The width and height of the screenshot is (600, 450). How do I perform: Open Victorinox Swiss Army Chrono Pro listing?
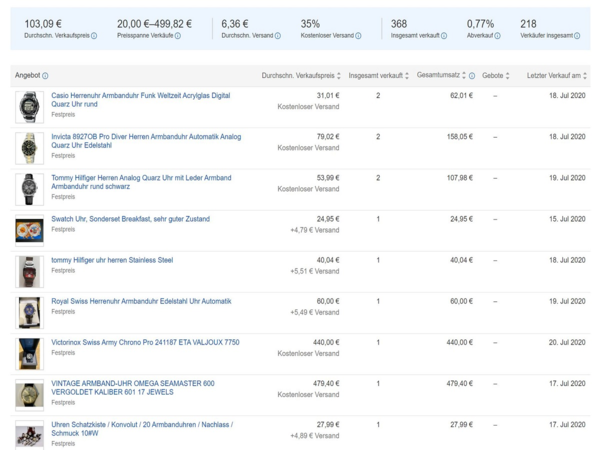coord(145,342)
